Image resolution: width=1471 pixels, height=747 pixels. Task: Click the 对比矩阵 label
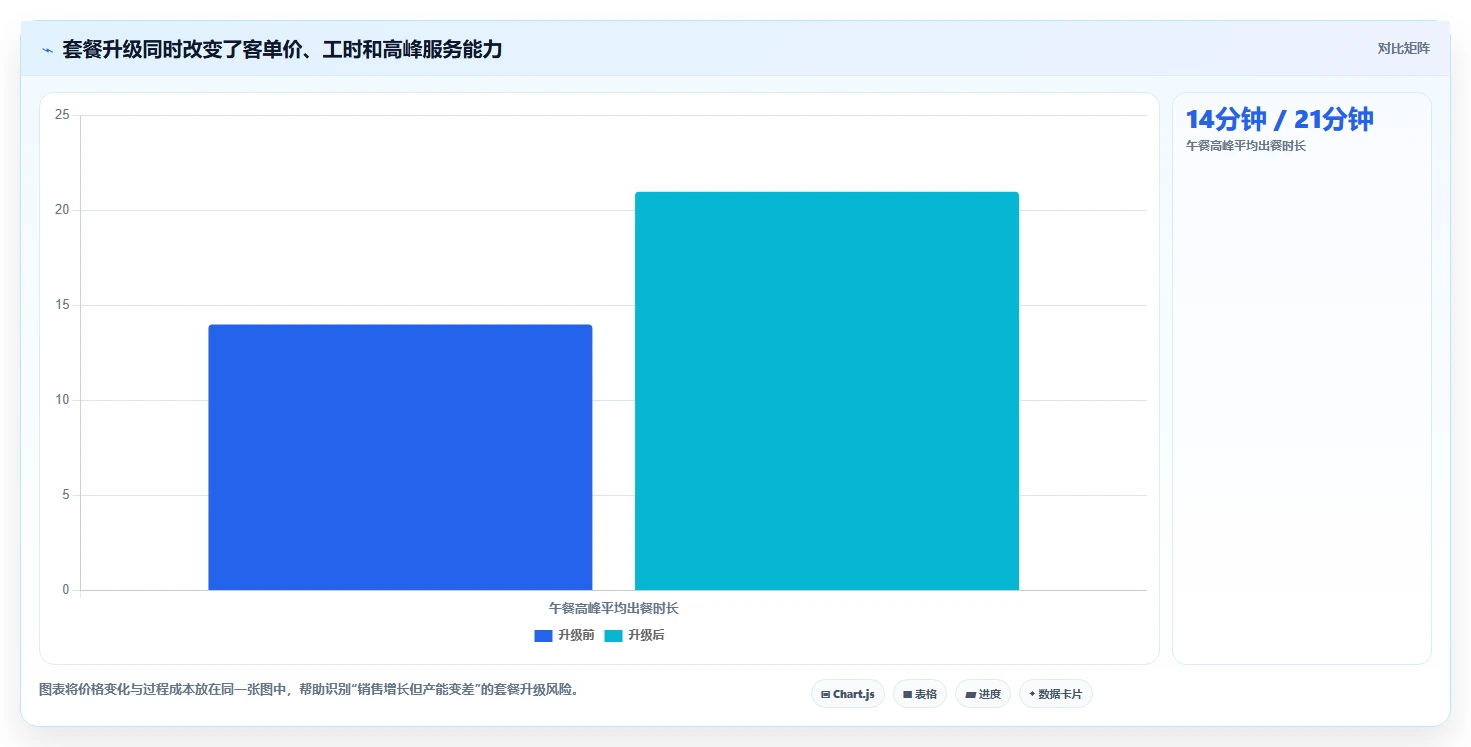tap(1403, 48)
